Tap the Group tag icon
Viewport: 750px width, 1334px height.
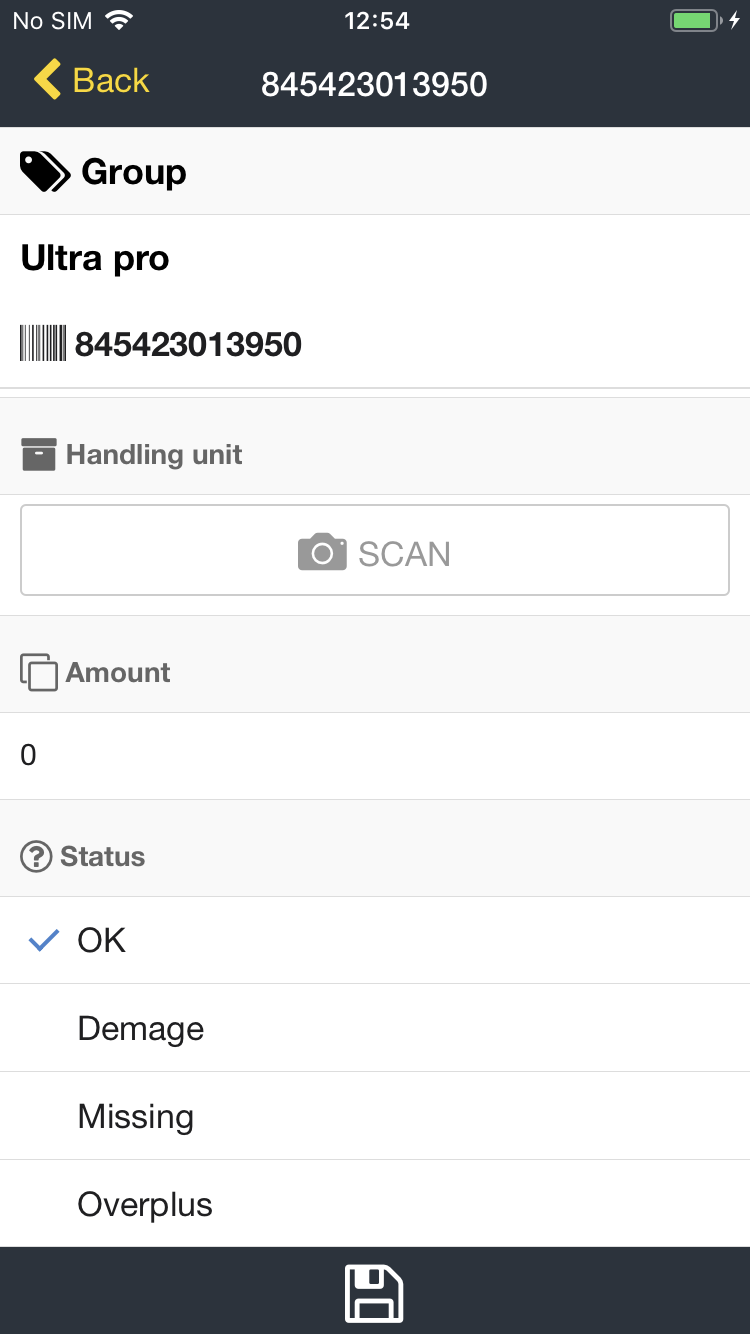tap(45, 172)
